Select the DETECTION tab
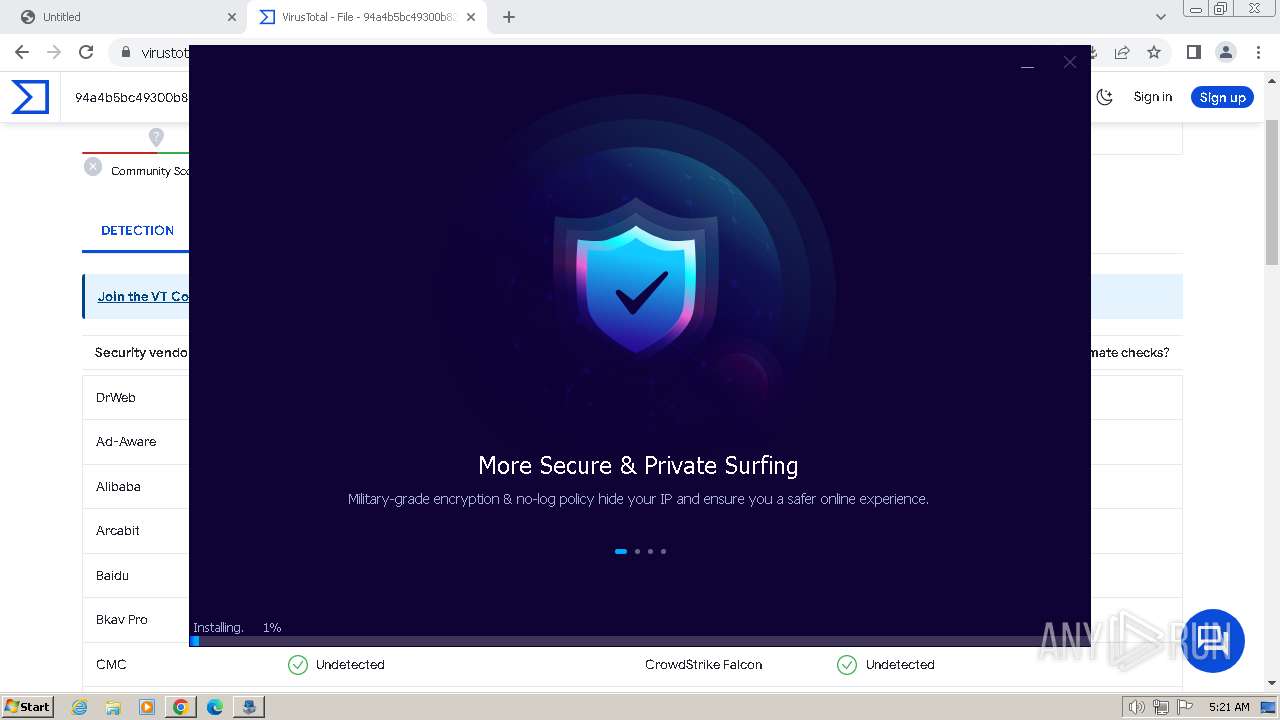This screenshot has height=720, width=1280. [x=137, y=230]
